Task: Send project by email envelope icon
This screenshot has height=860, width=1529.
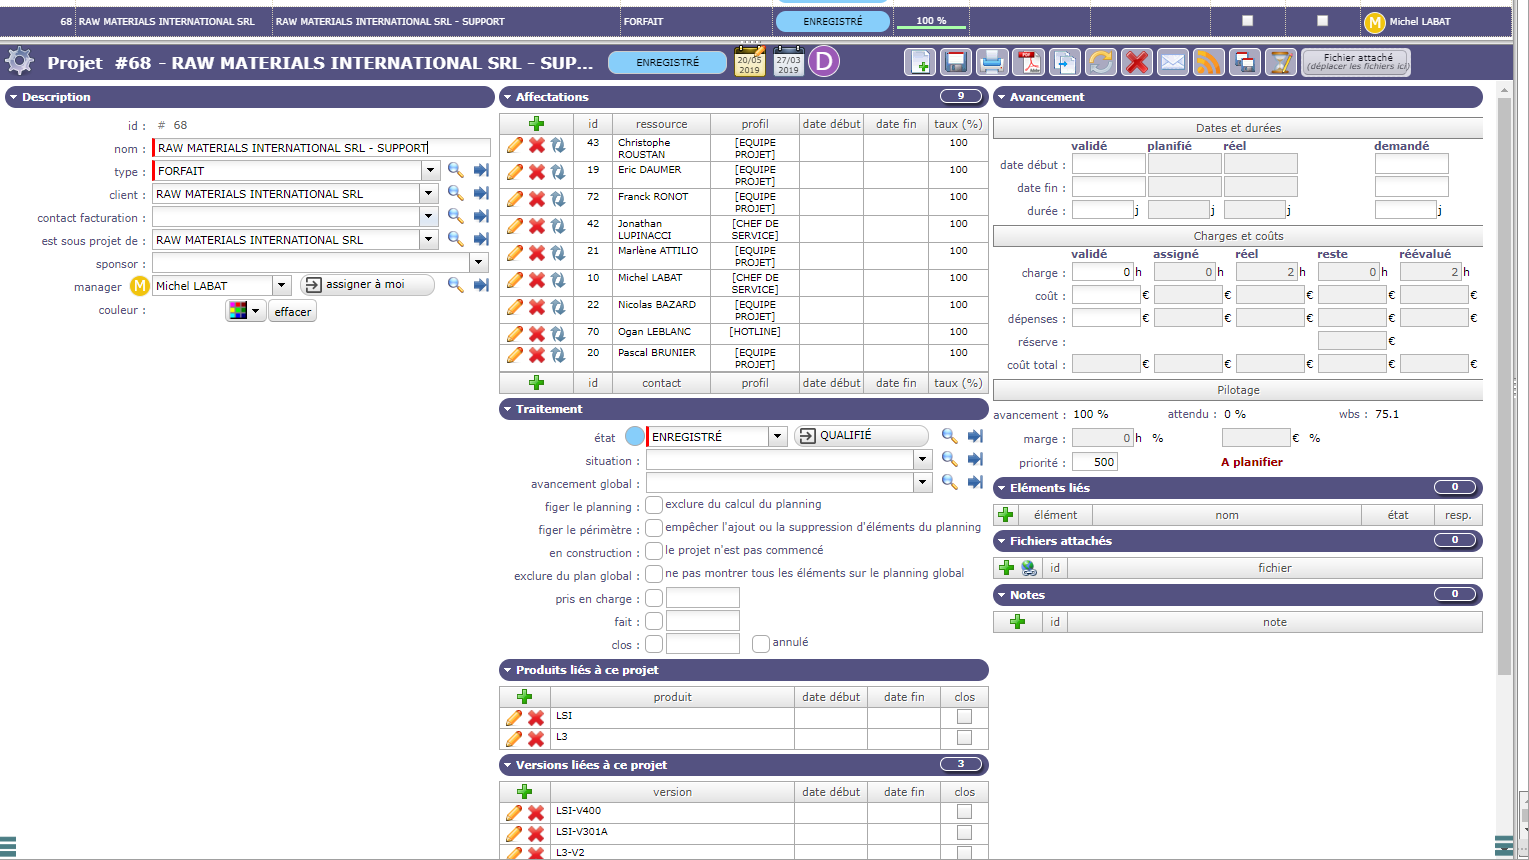Action: tap(1173, 62)
